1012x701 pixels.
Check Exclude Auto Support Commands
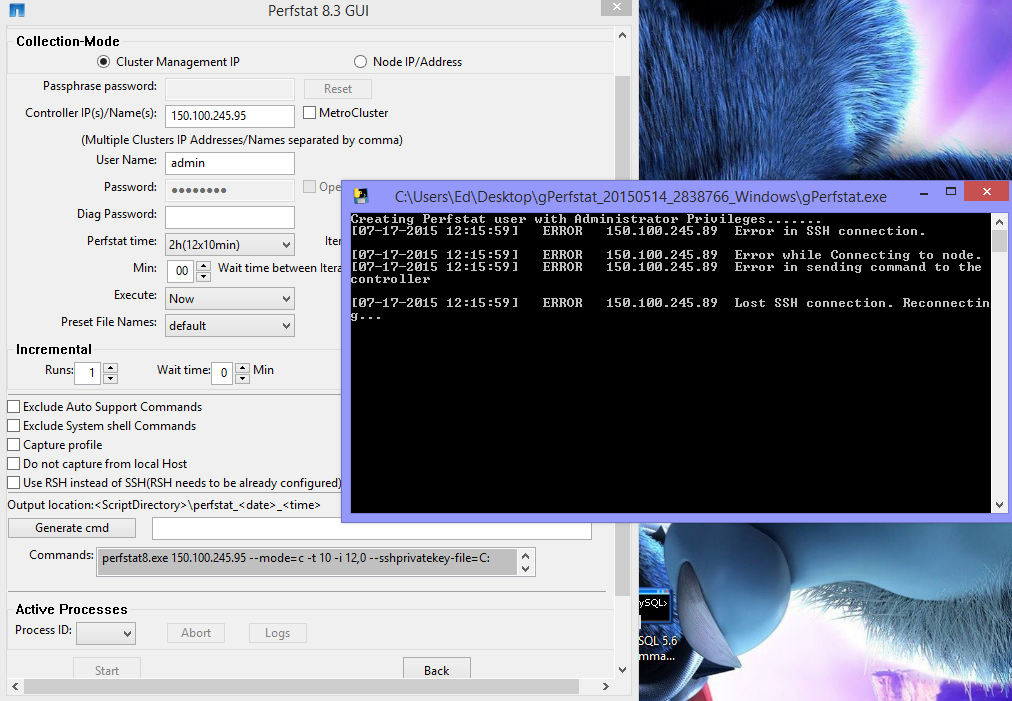click(x=14, y=407)
